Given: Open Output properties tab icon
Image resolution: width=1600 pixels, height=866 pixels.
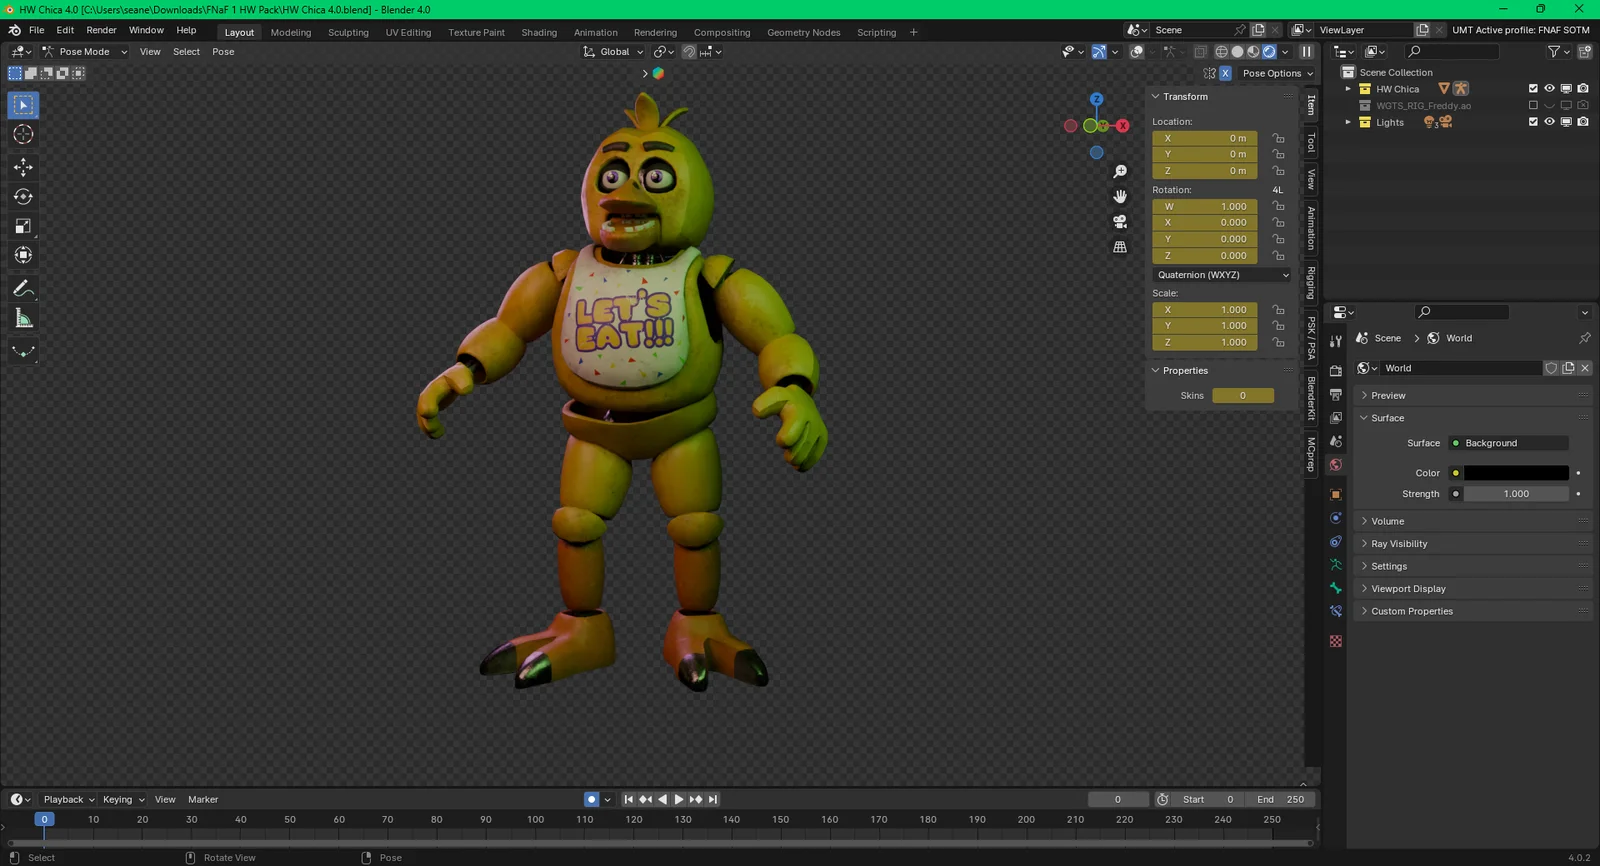Looking at the screenshot, I should [x=1336, y=395].
